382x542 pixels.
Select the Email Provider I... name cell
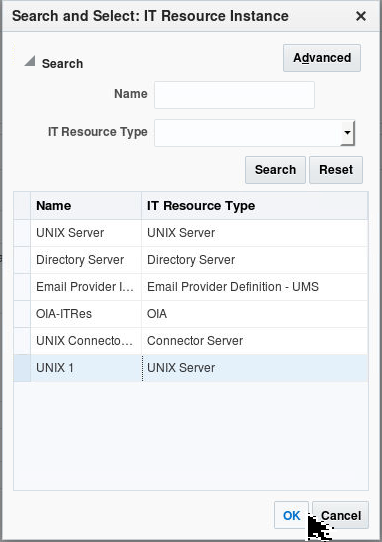[86, 287]
